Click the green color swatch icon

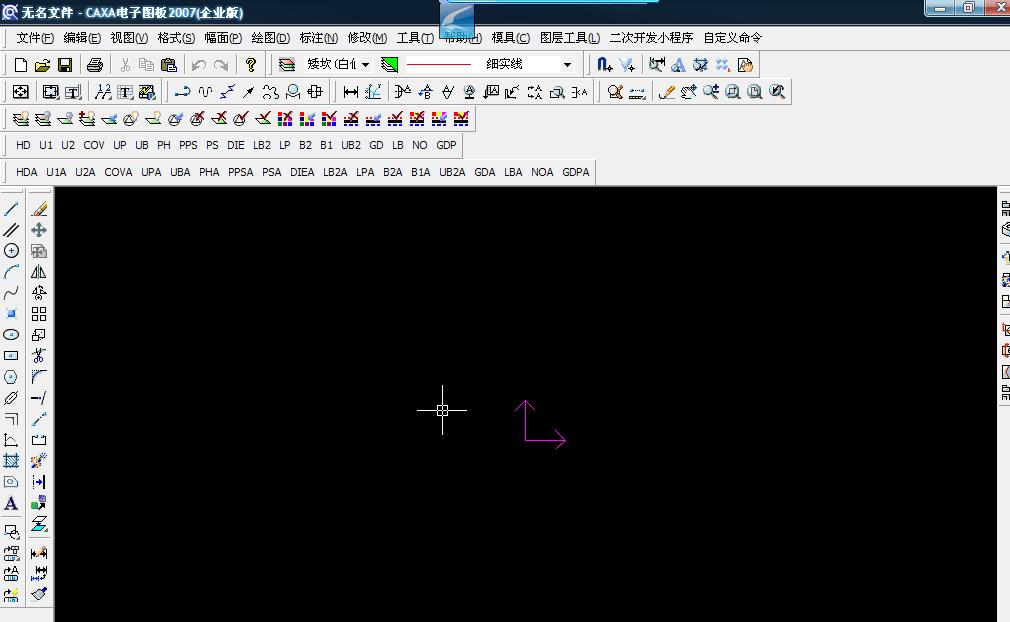click(390, 64)
